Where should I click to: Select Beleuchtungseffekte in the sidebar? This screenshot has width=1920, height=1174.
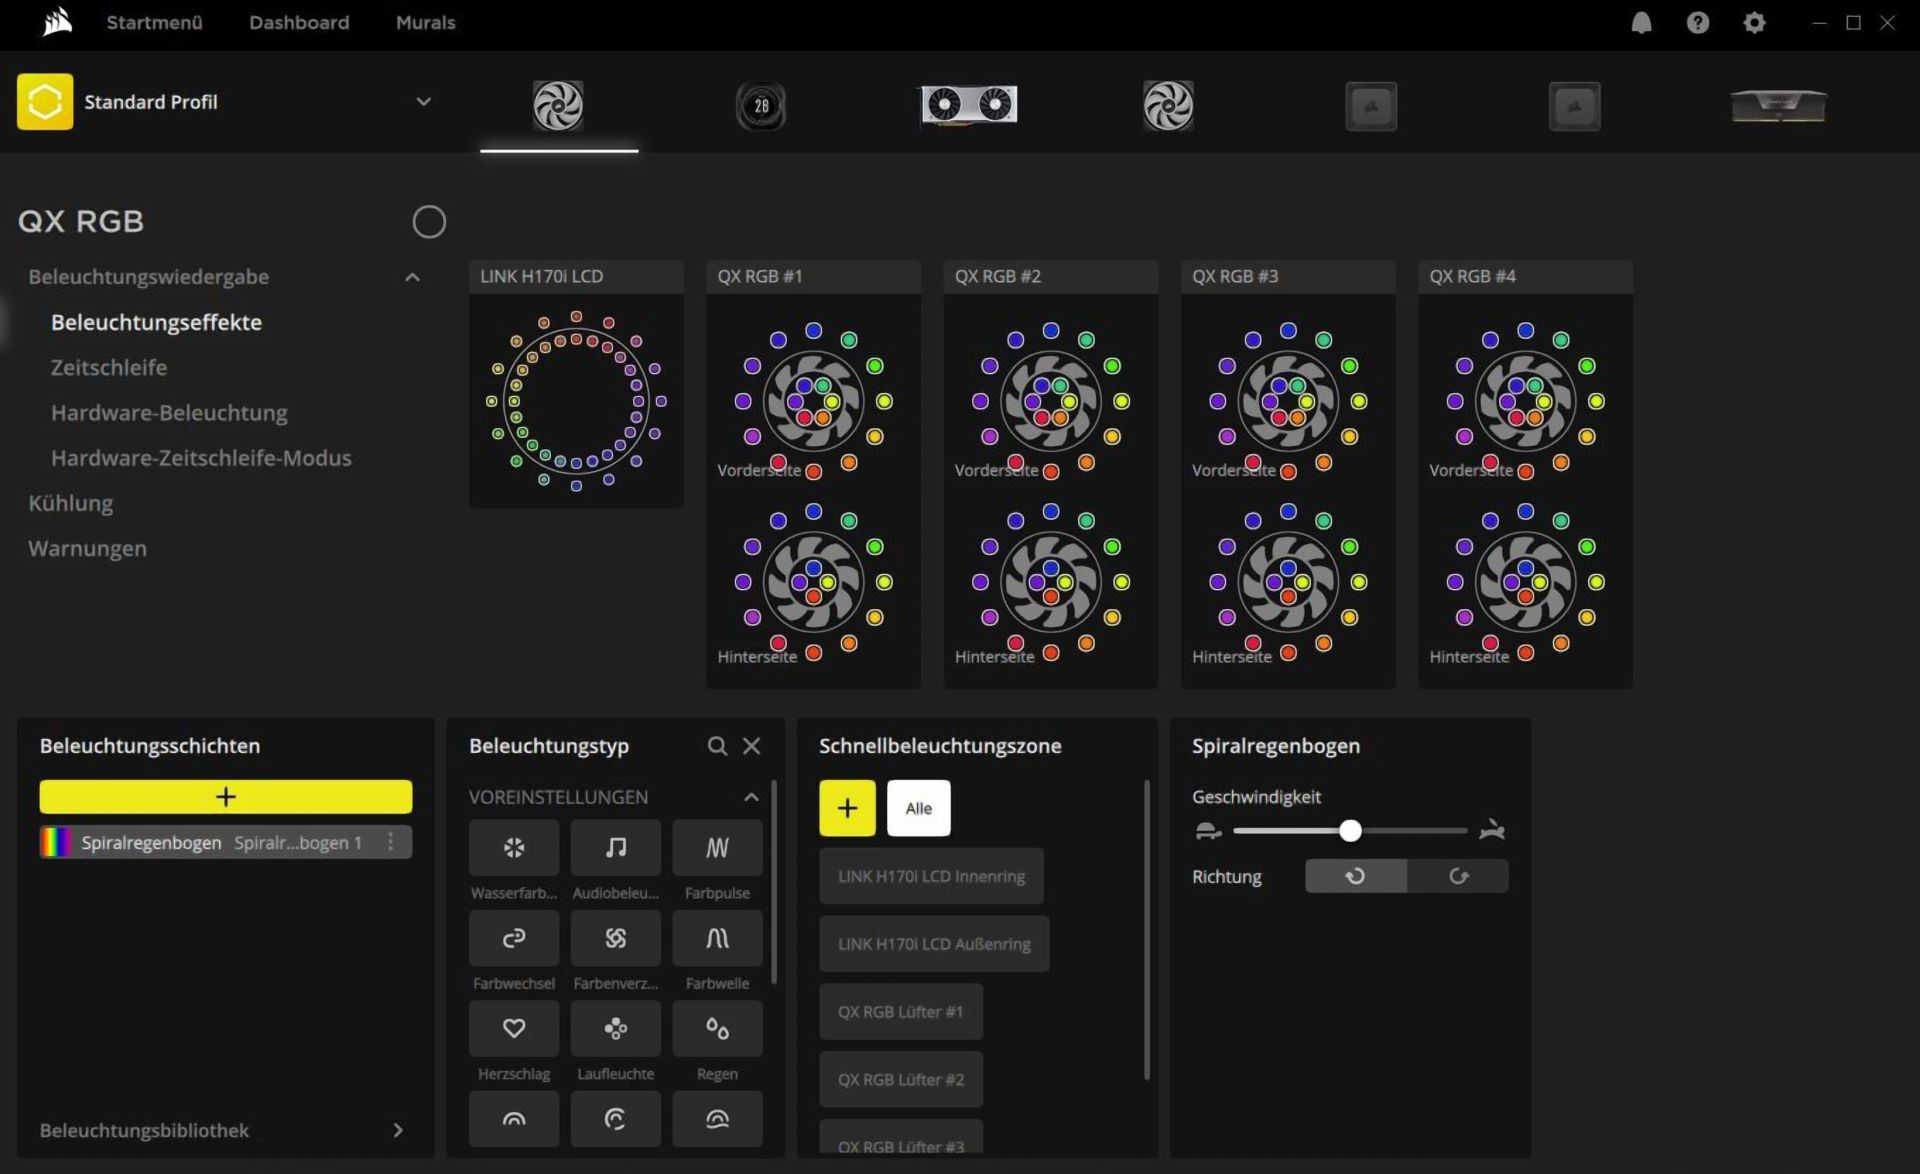(x=156, y=322)
